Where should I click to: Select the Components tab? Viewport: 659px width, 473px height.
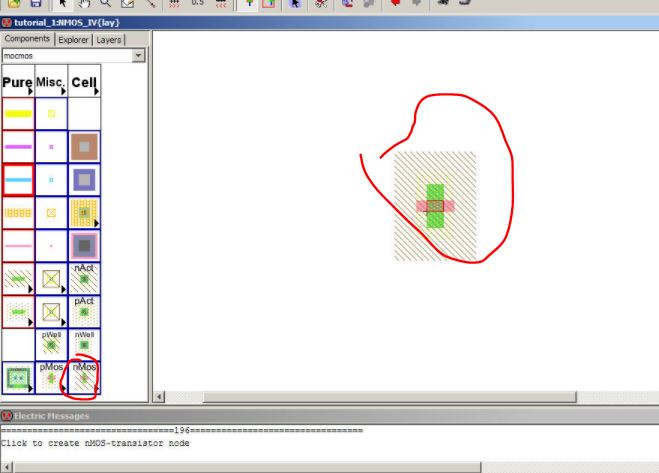pyautogui.click(x=28, y=39)
